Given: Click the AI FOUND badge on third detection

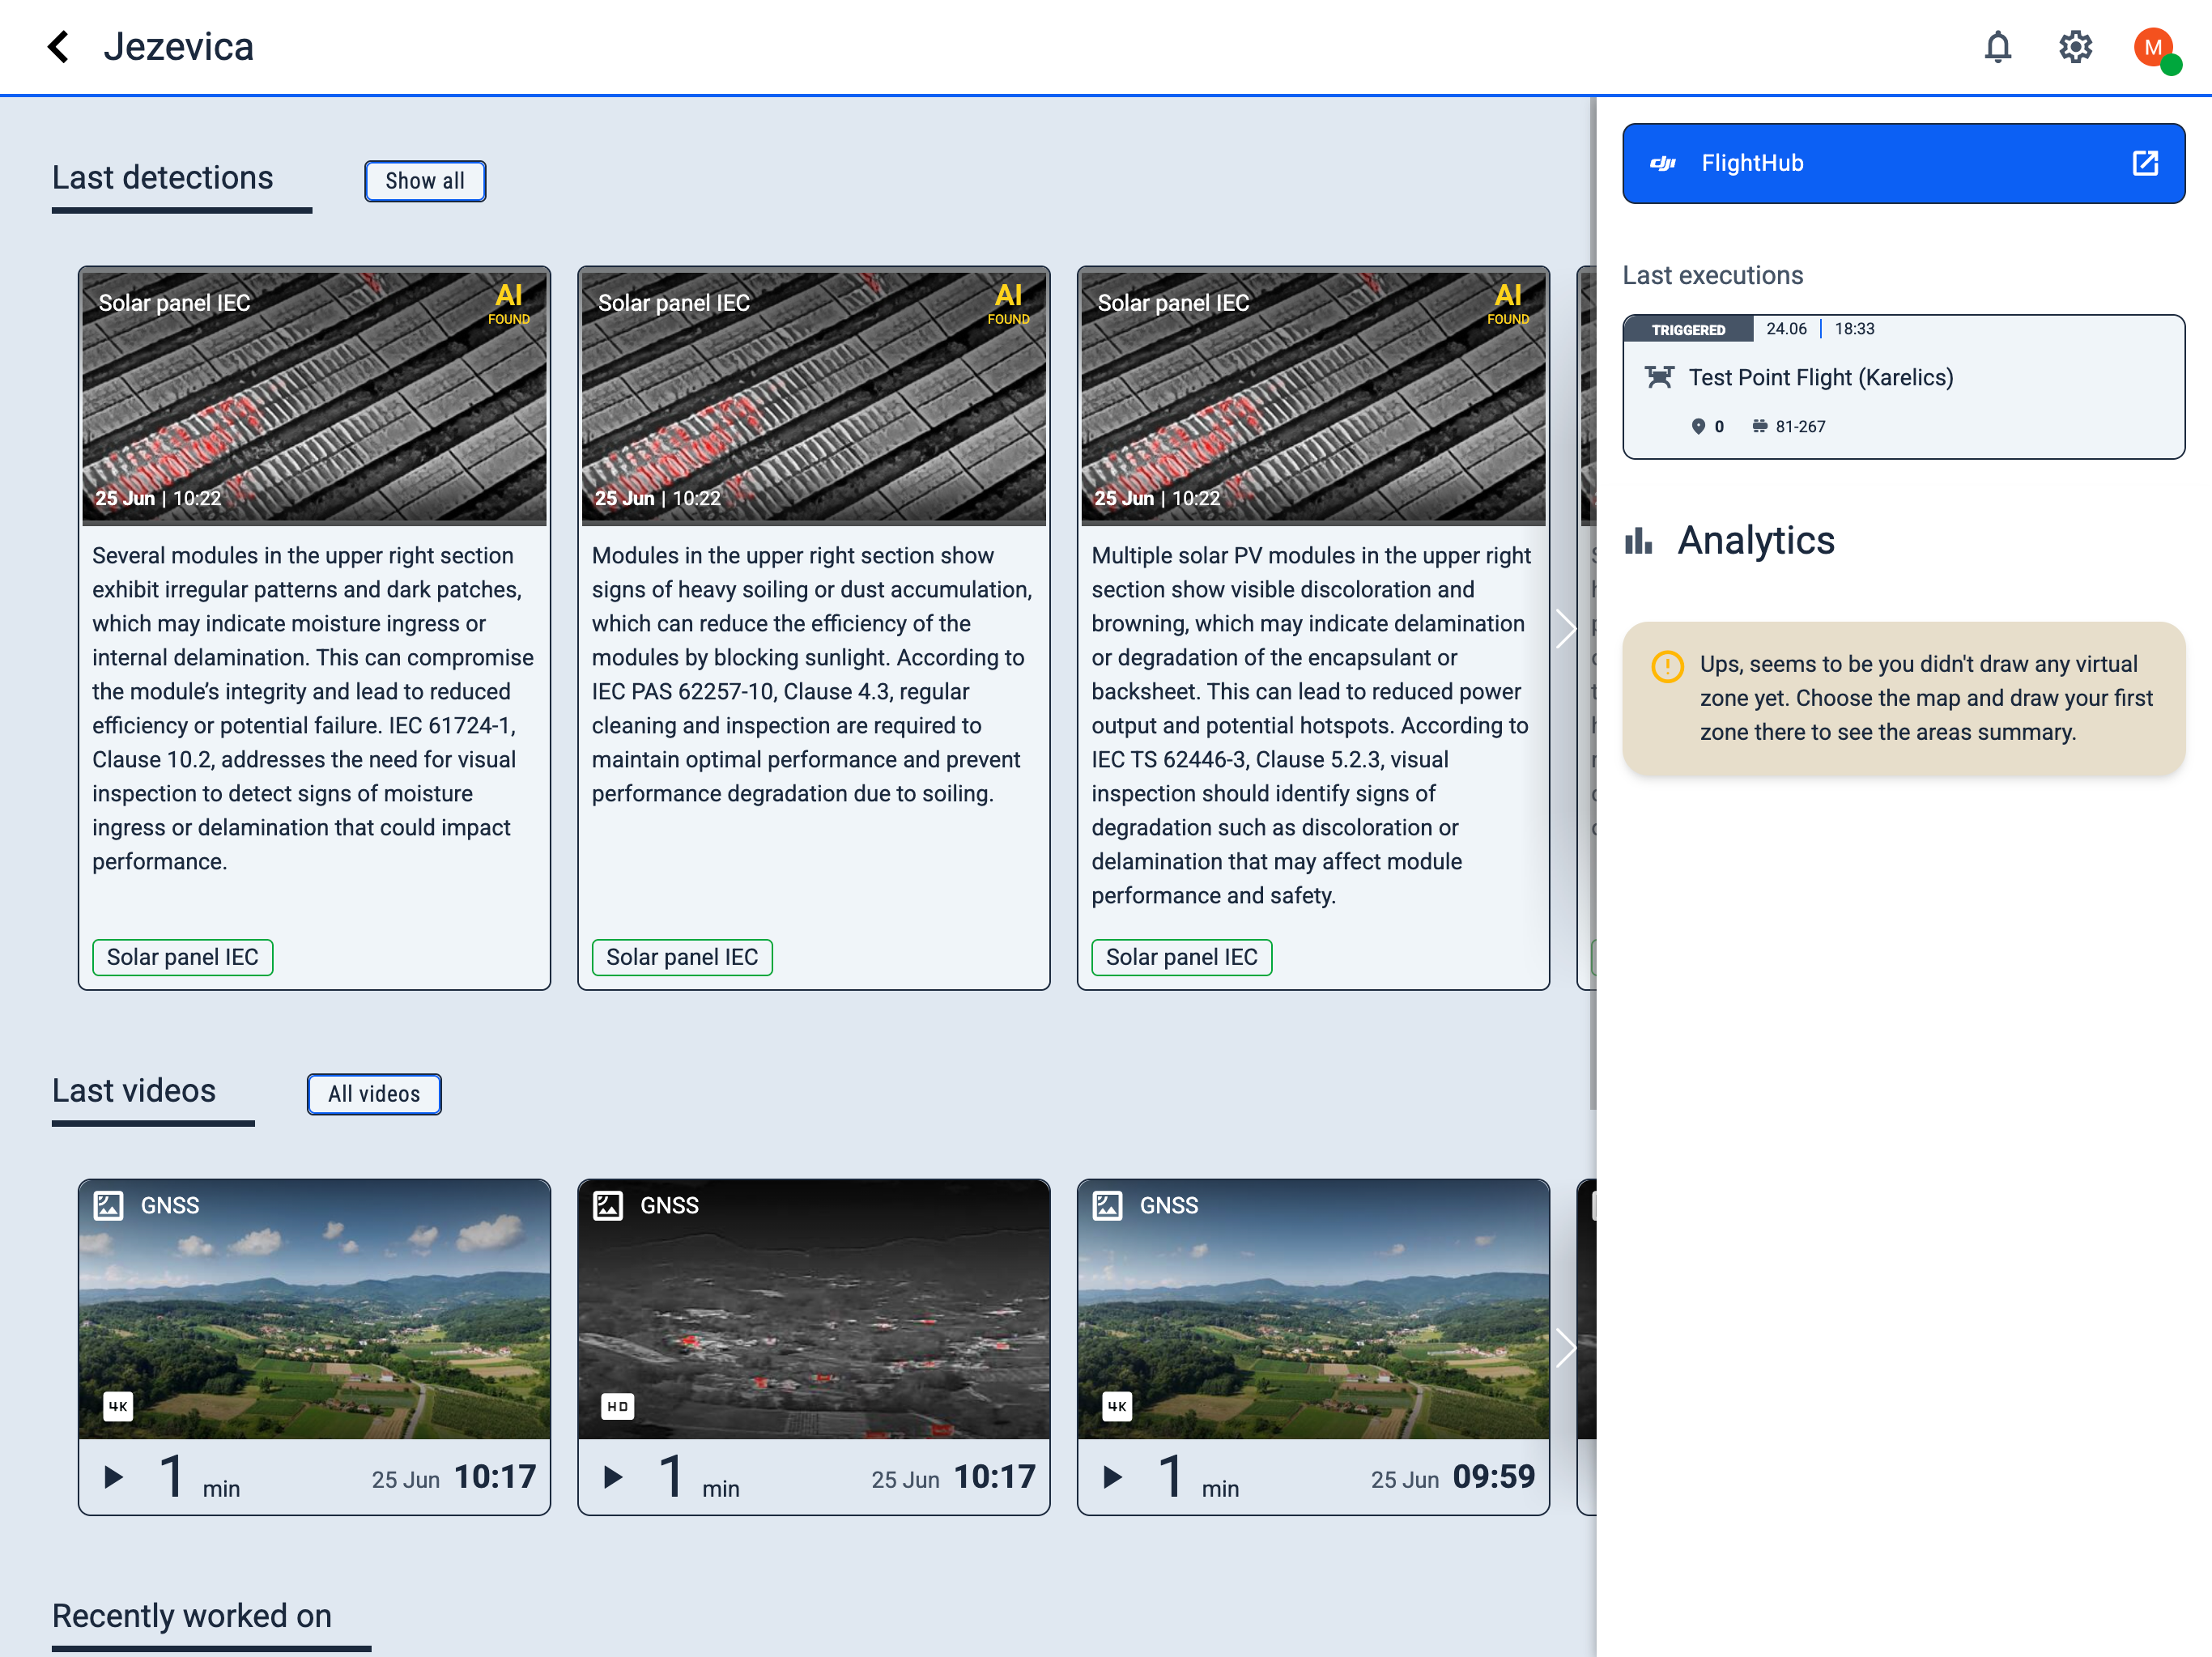Looking at the screenshot, I should pyautogui.click(x=1508, y=303).
